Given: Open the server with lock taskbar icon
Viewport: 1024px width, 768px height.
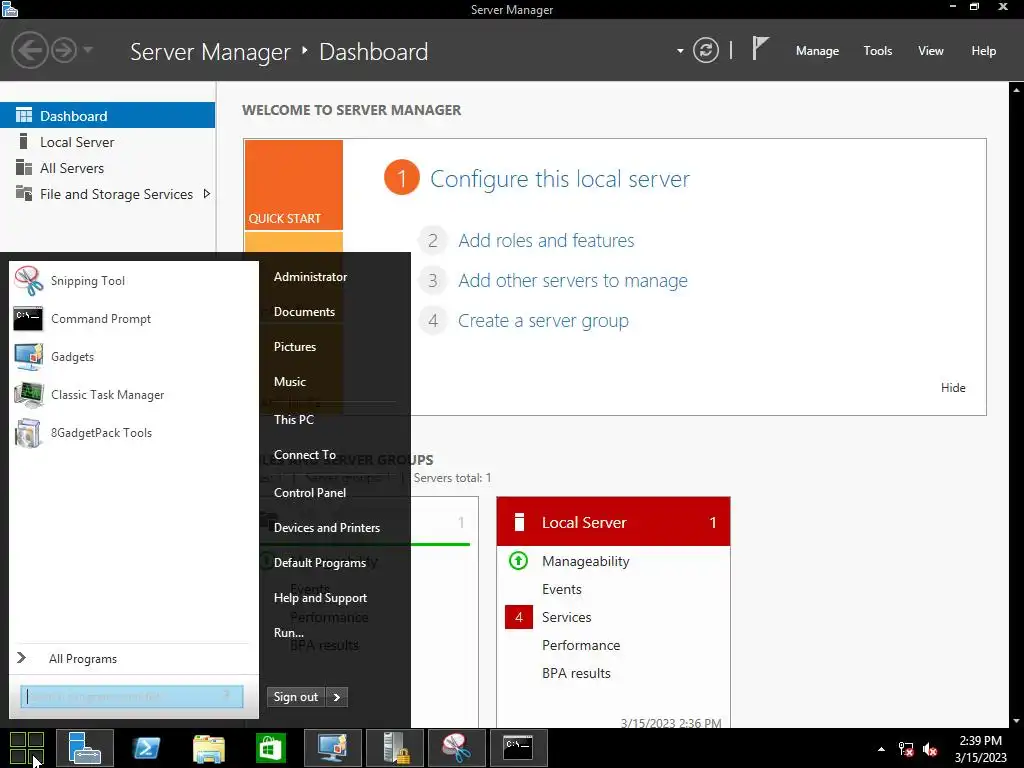Looking at the screenshot, I should click(394, 748).
